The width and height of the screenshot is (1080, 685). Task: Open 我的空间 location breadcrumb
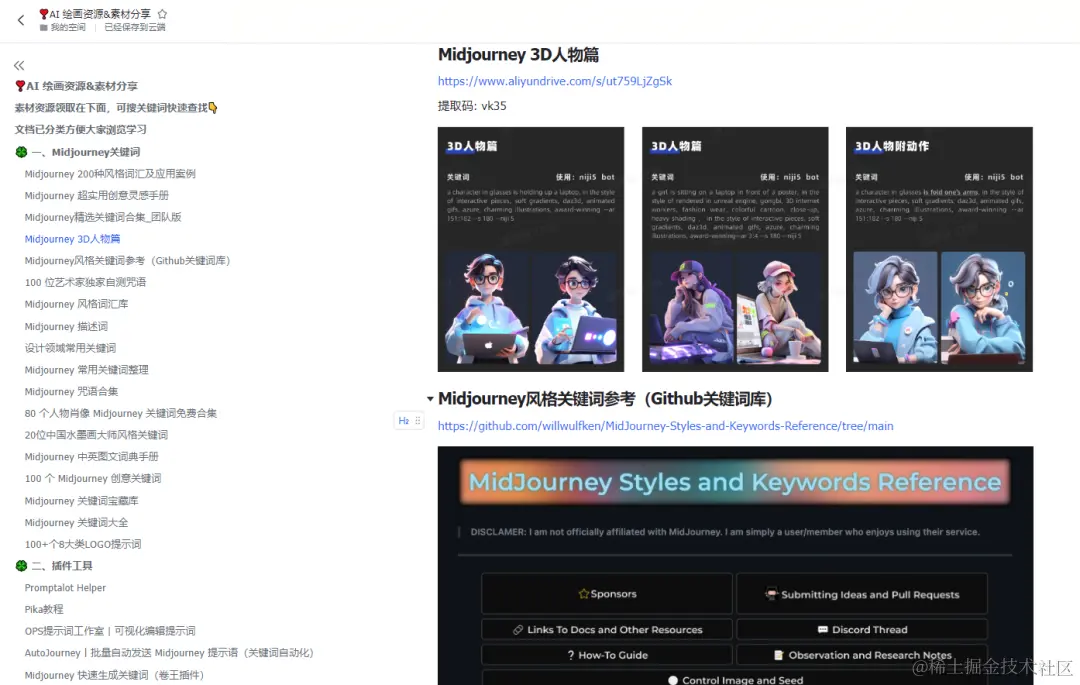(x=63, y=28)
